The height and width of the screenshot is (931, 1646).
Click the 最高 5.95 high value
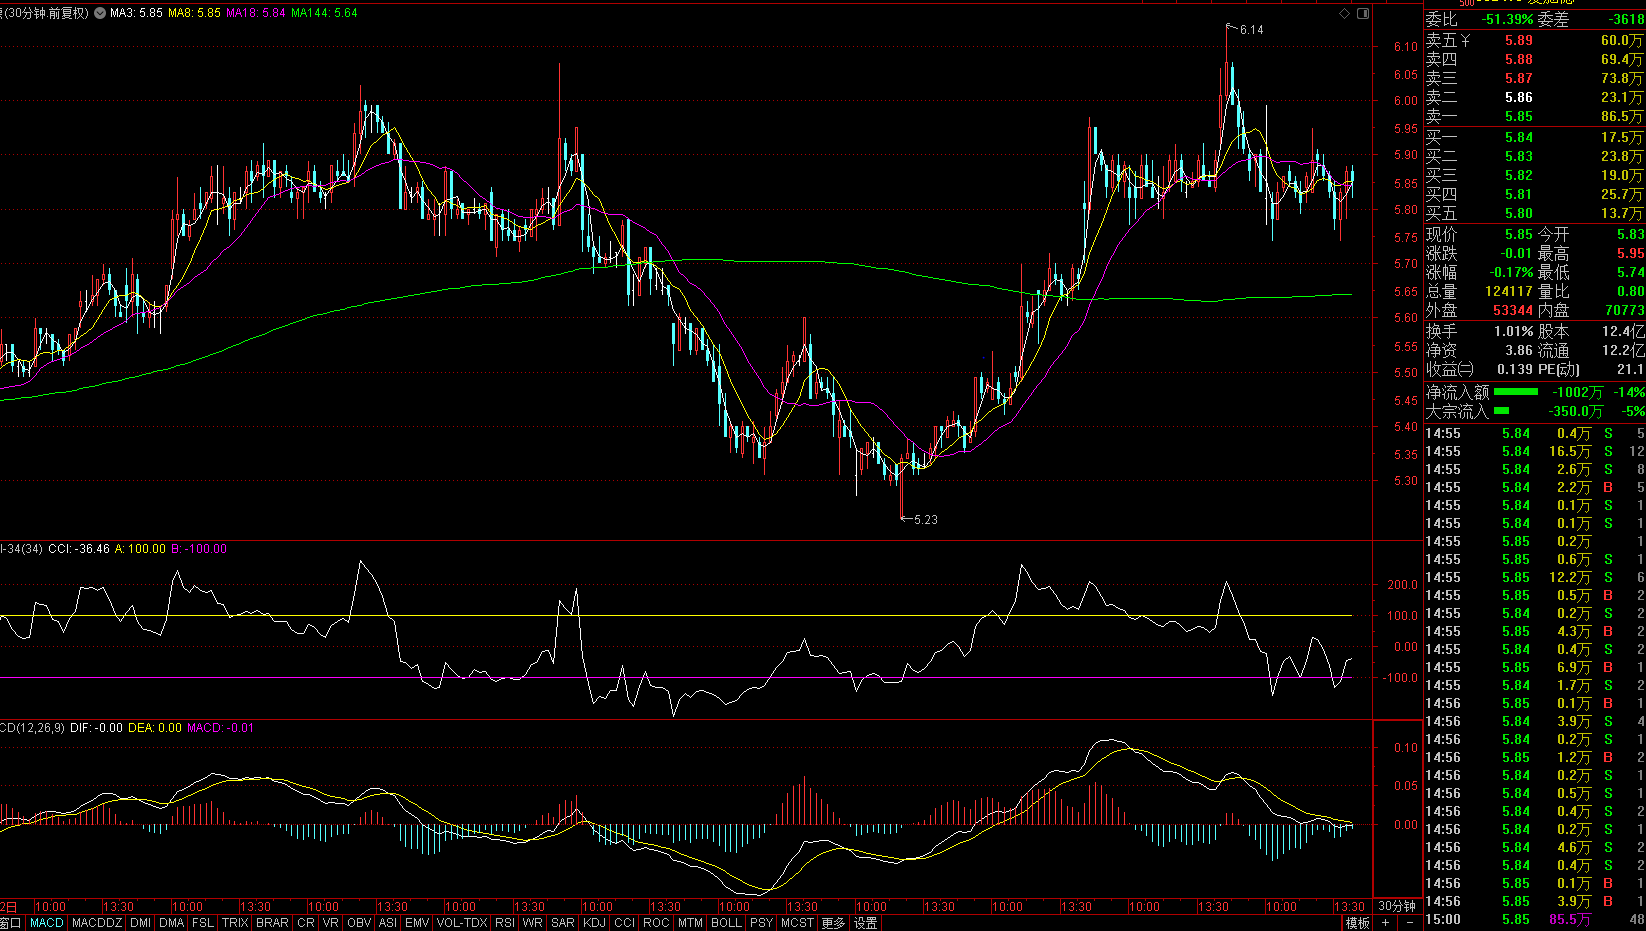click(1631, 253)
